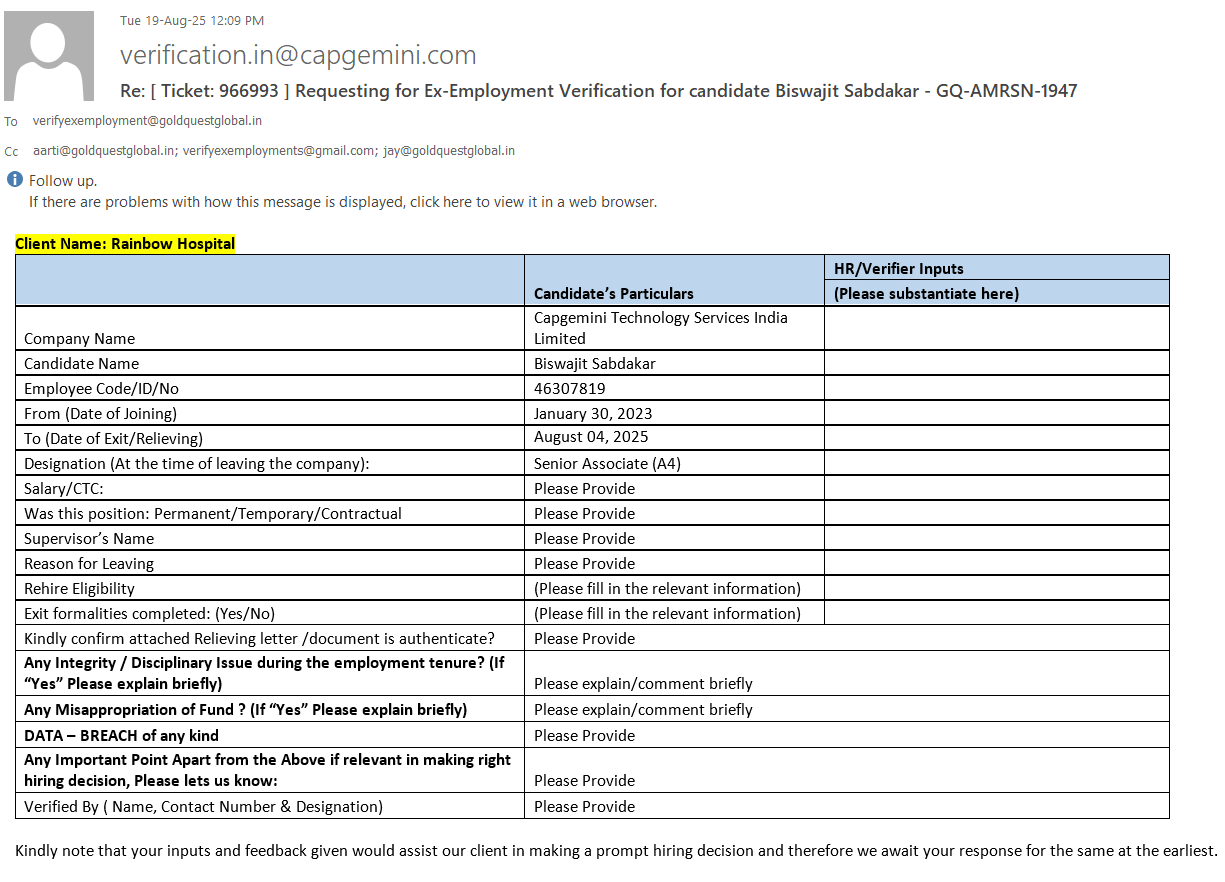Image resolution: width=1225 pixels, height=882 pixels.
Task: Click Please Provide in Verified By row
Action: pyautogui.click(x=584, y=807)
